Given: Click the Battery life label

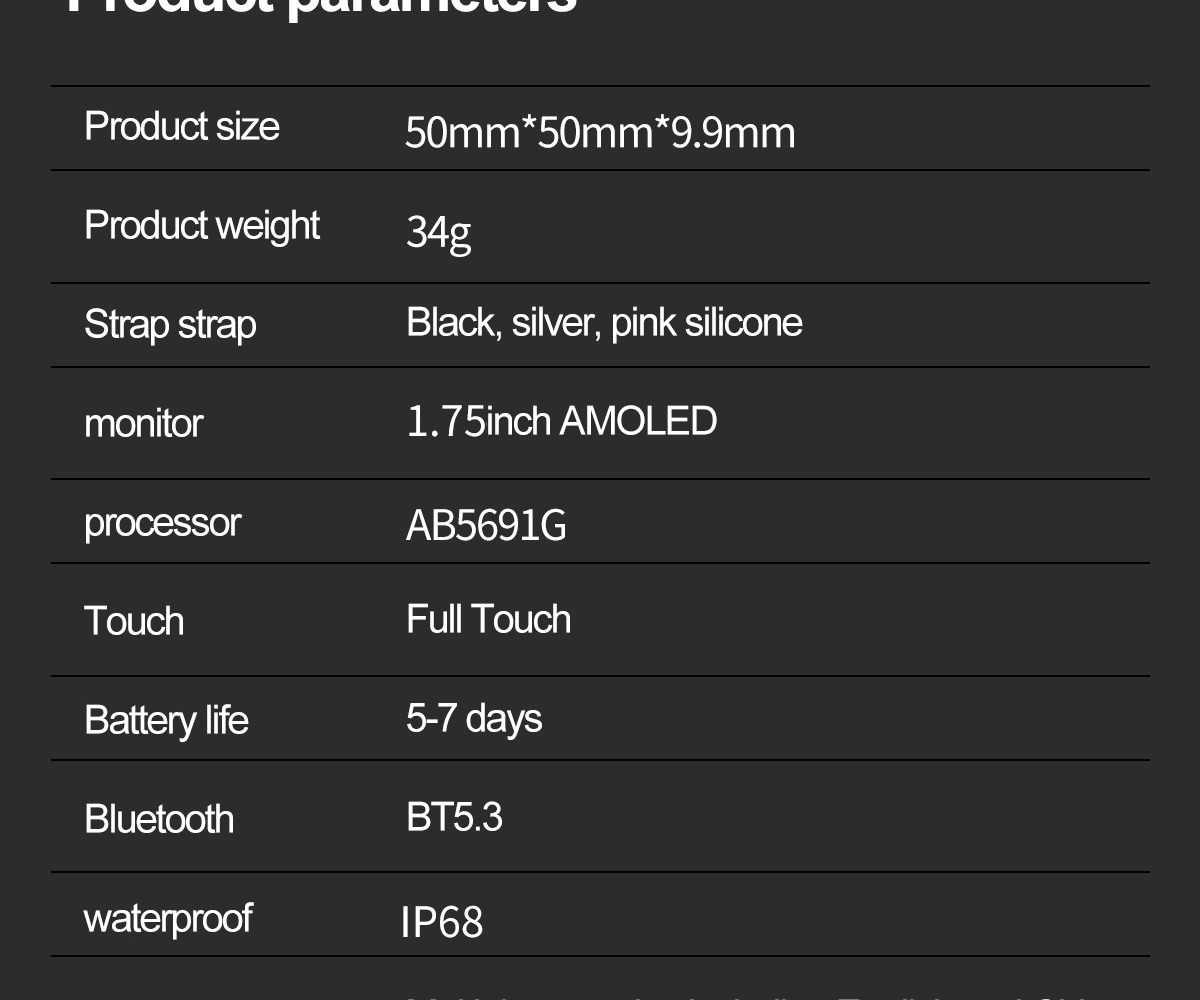Looking at the screenshot, I should pyautogui.click(x=166, y=721).
